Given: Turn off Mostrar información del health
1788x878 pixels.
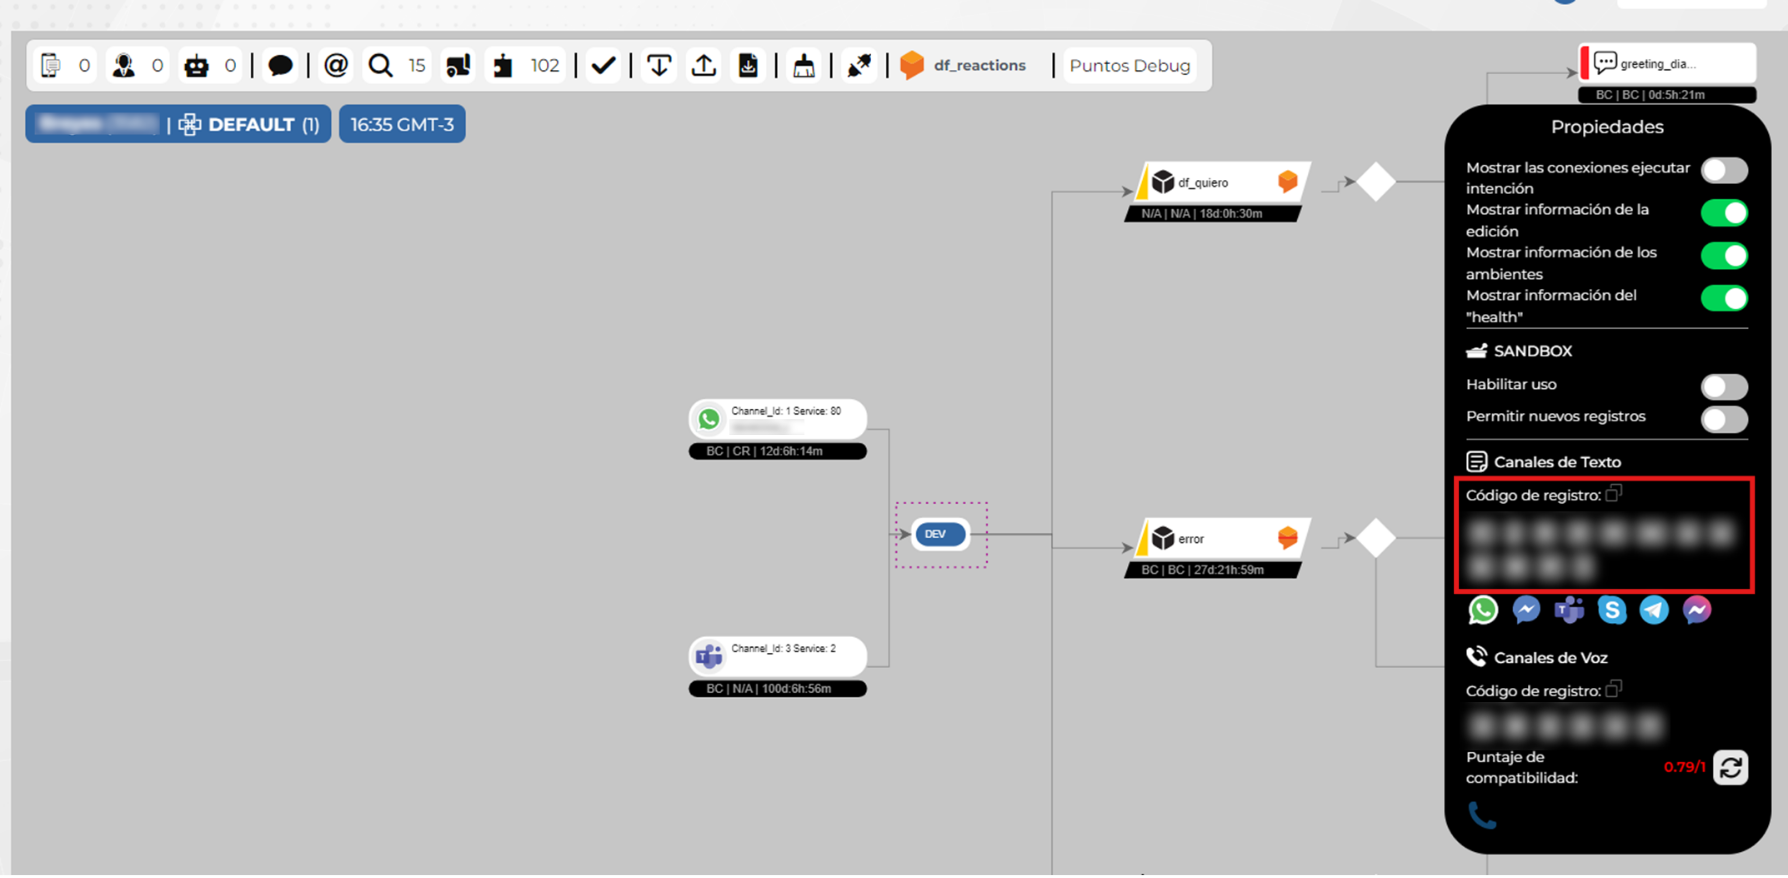Looking at the screenshot, I should 1724,298.
